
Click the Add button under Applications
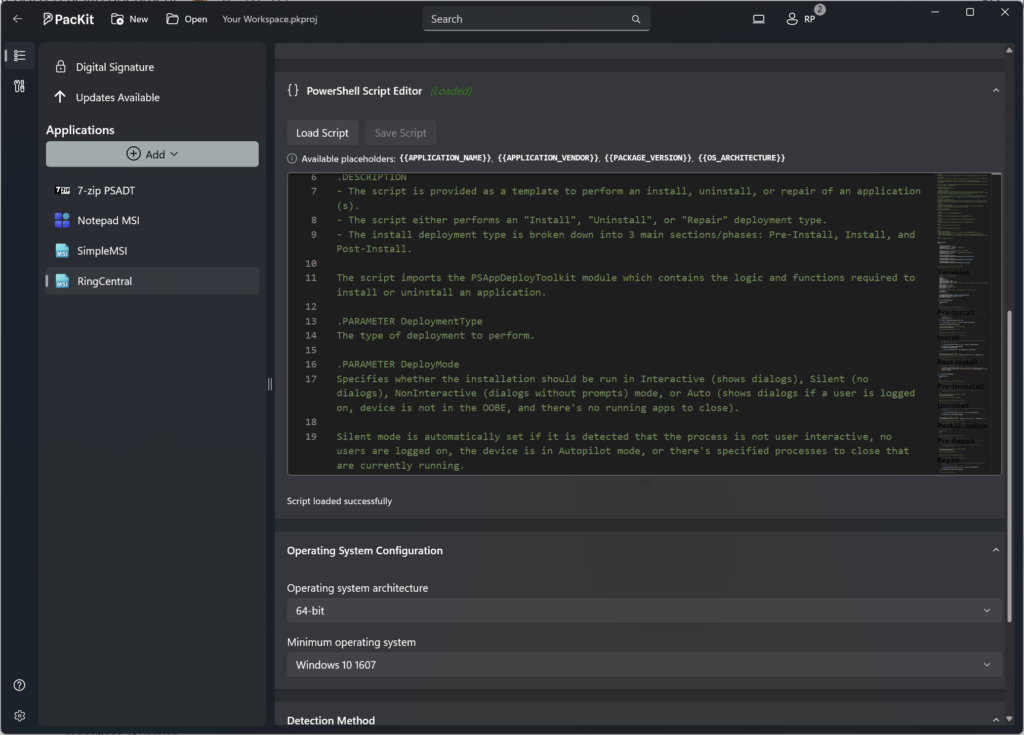click(x=151, y=154)
